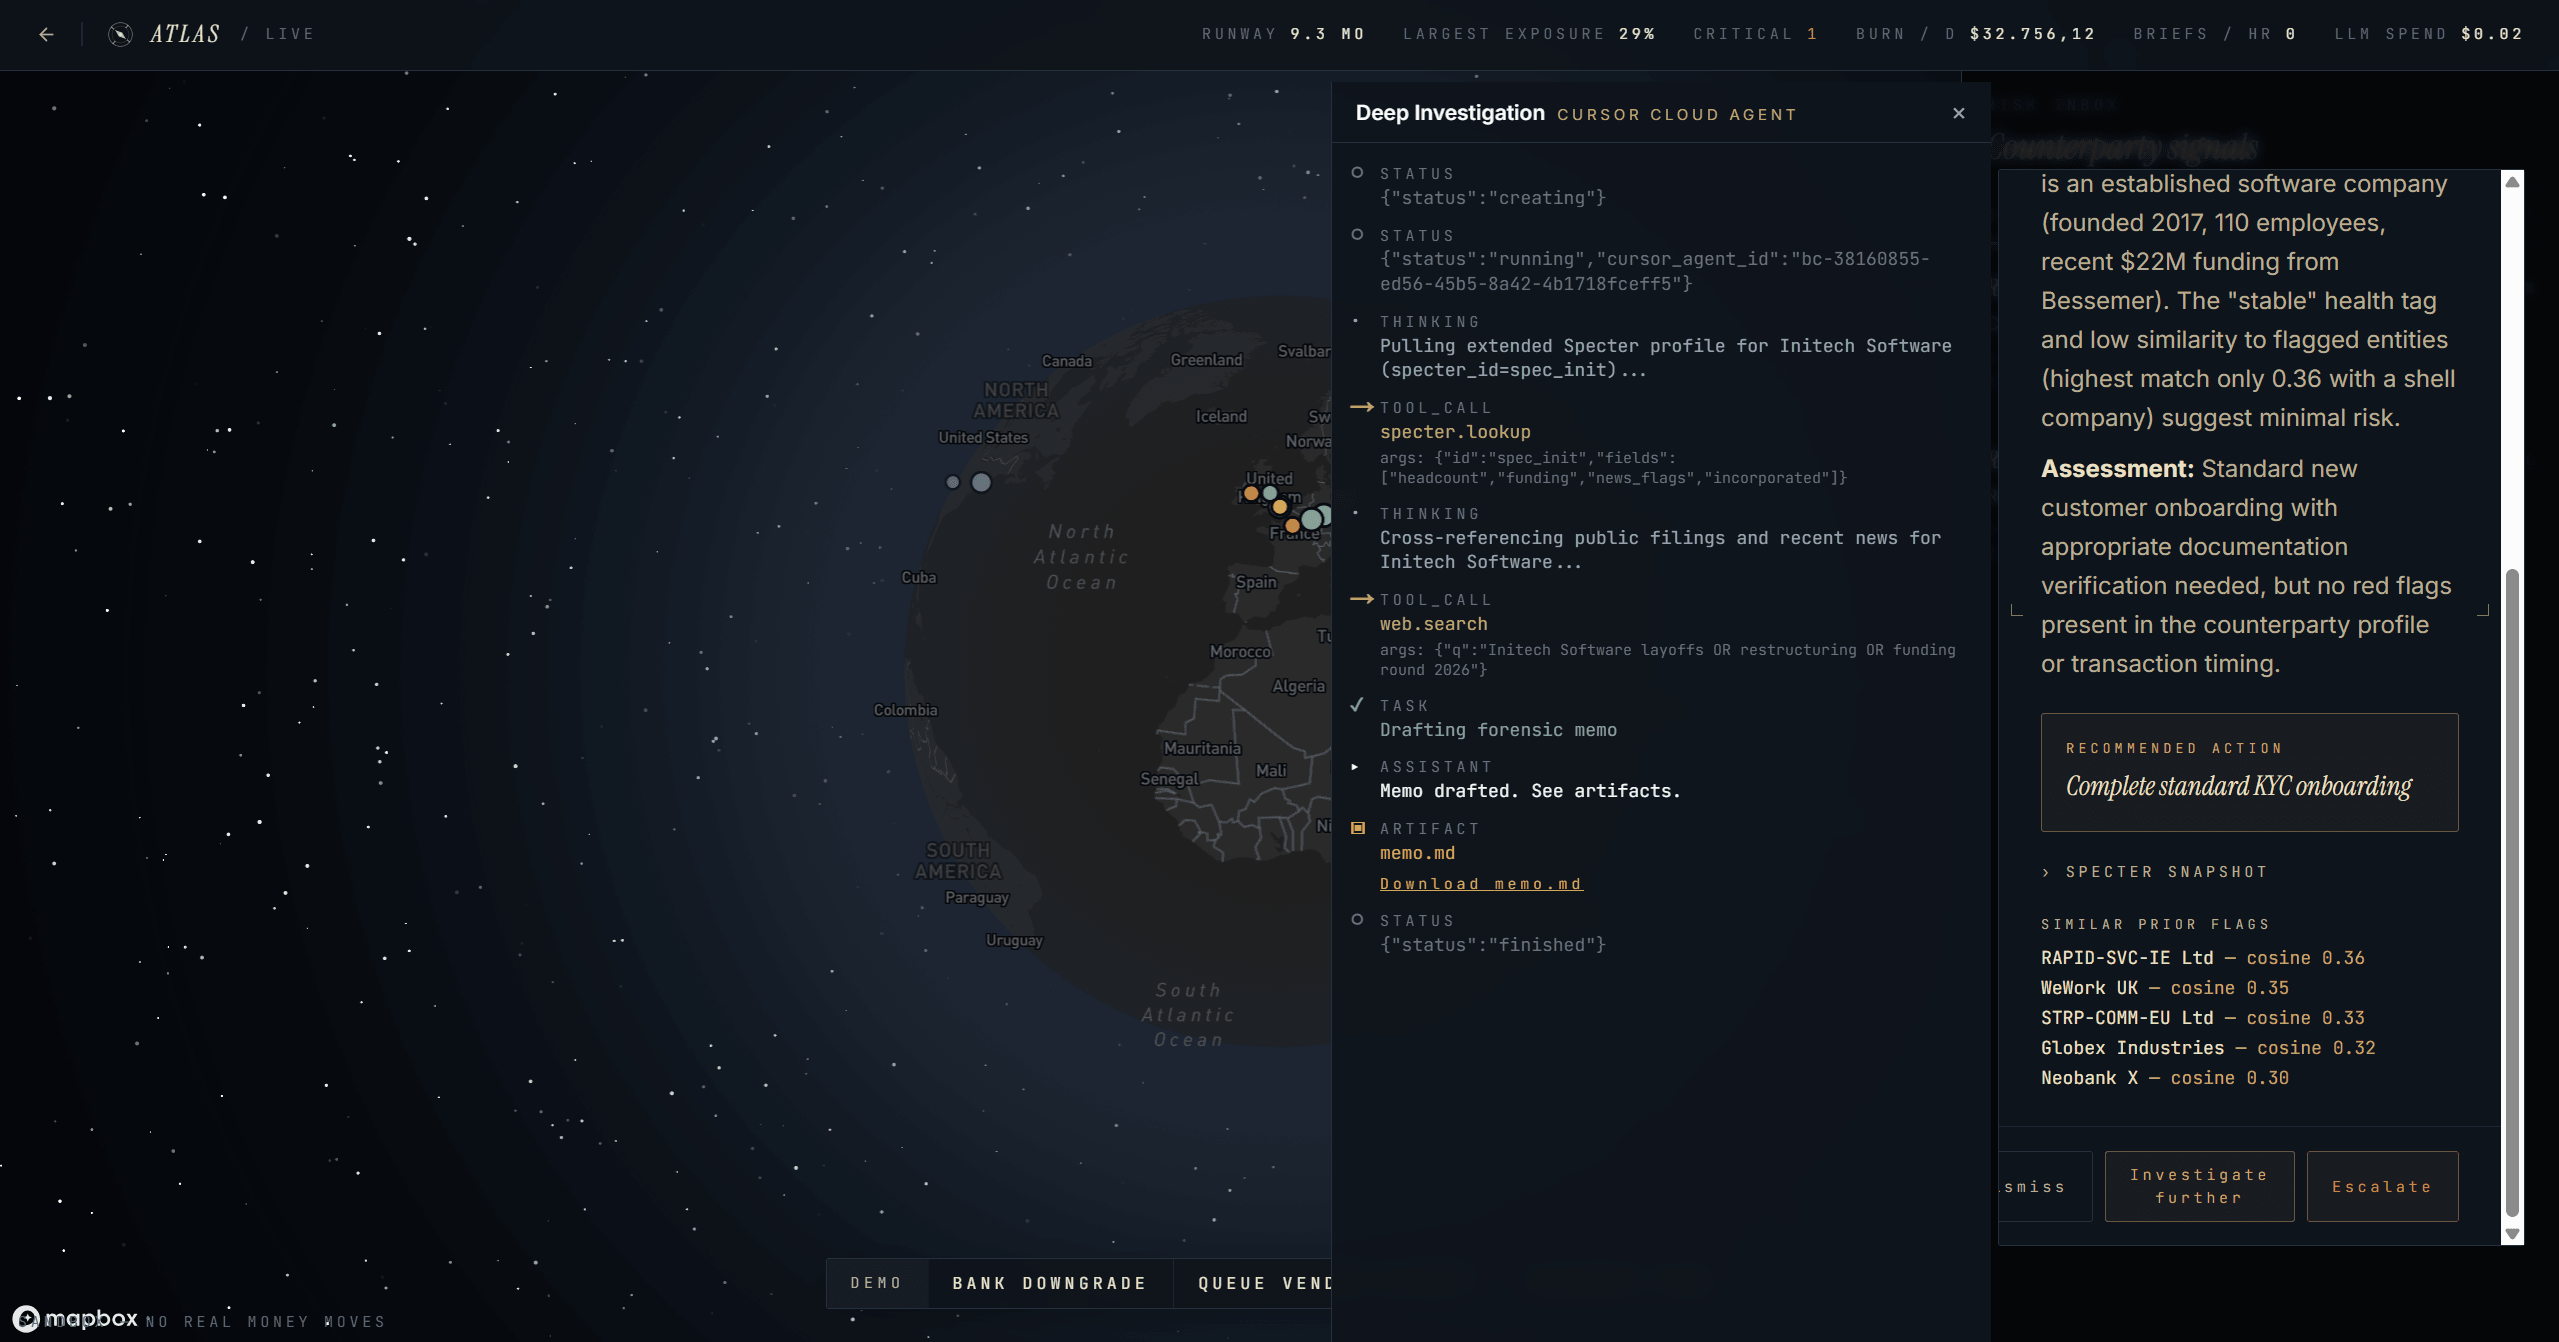Click the Largest Exposure 29% metric

[x=1529, y=34]
